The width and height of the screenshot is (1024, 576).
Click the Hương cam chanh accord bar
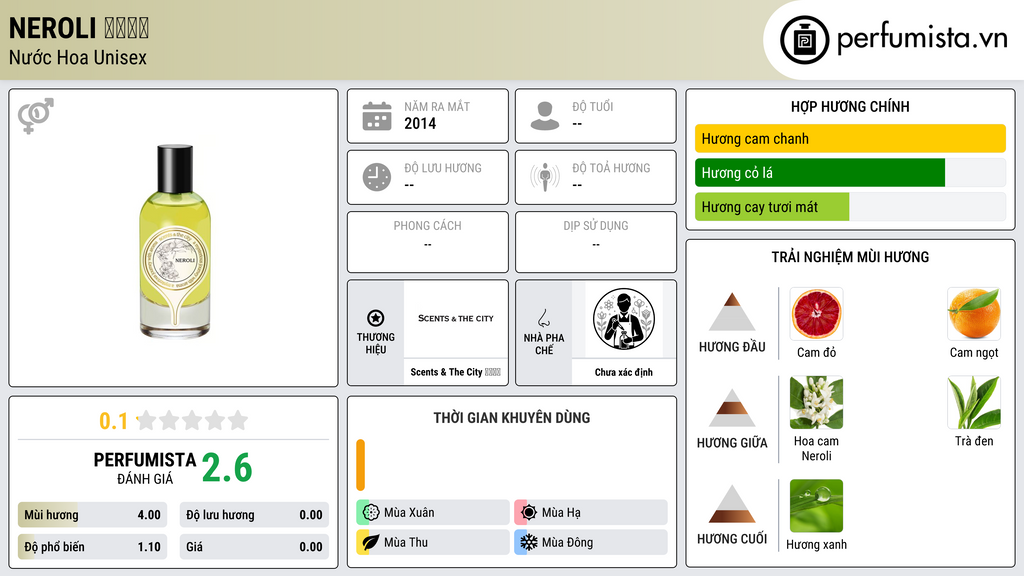(x=850, y=138)
